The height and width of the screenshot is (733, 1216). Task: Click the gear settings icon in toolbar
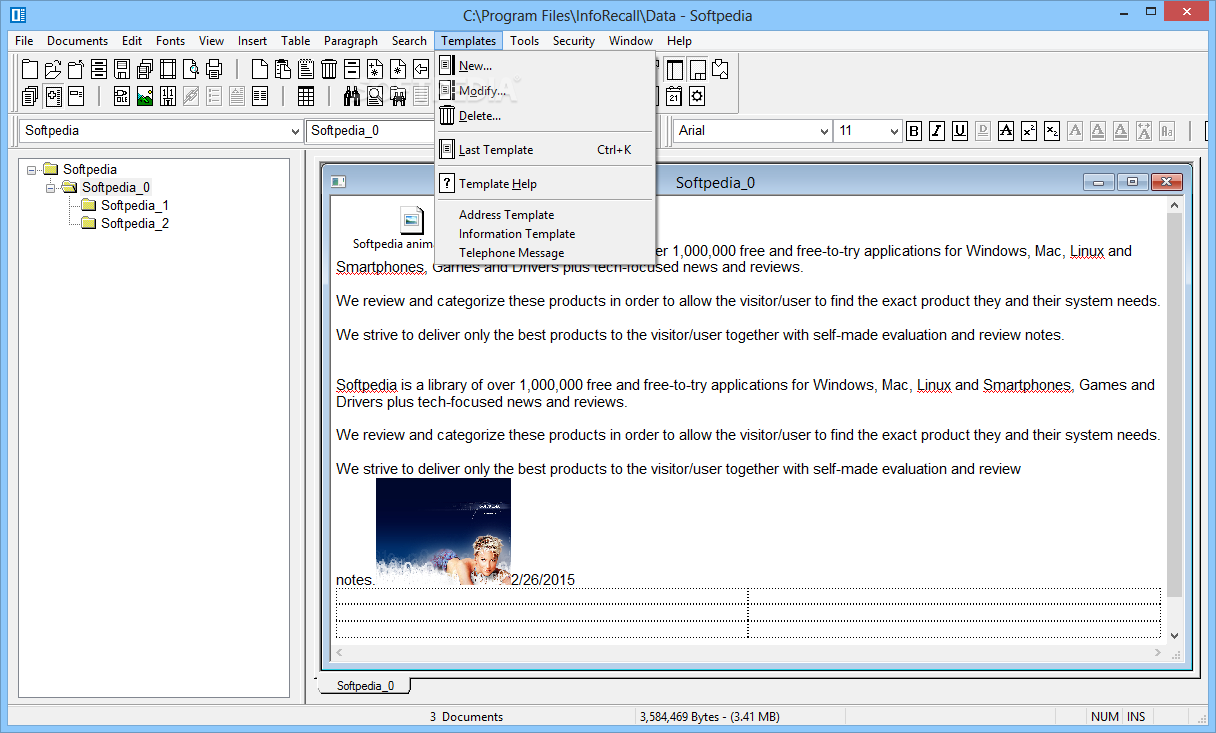pos(697,96)
